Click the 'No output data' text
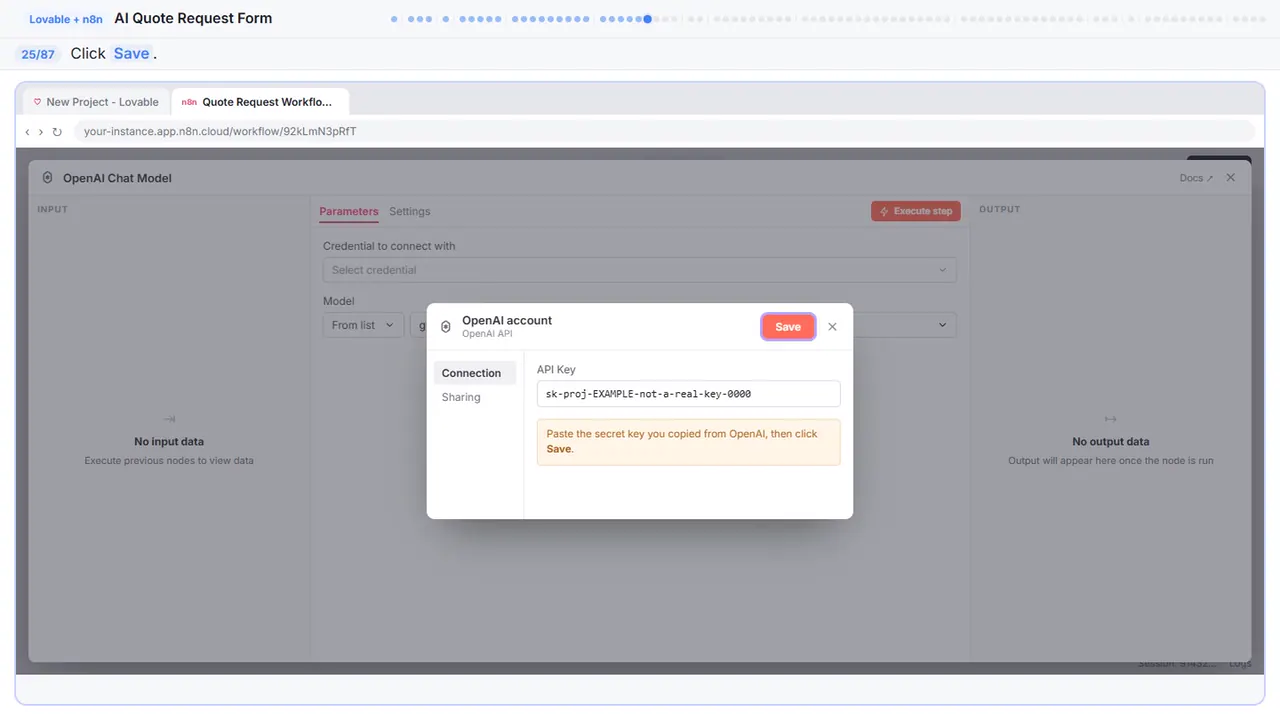Screen dimensions: 1280x720 point(1110,441)
